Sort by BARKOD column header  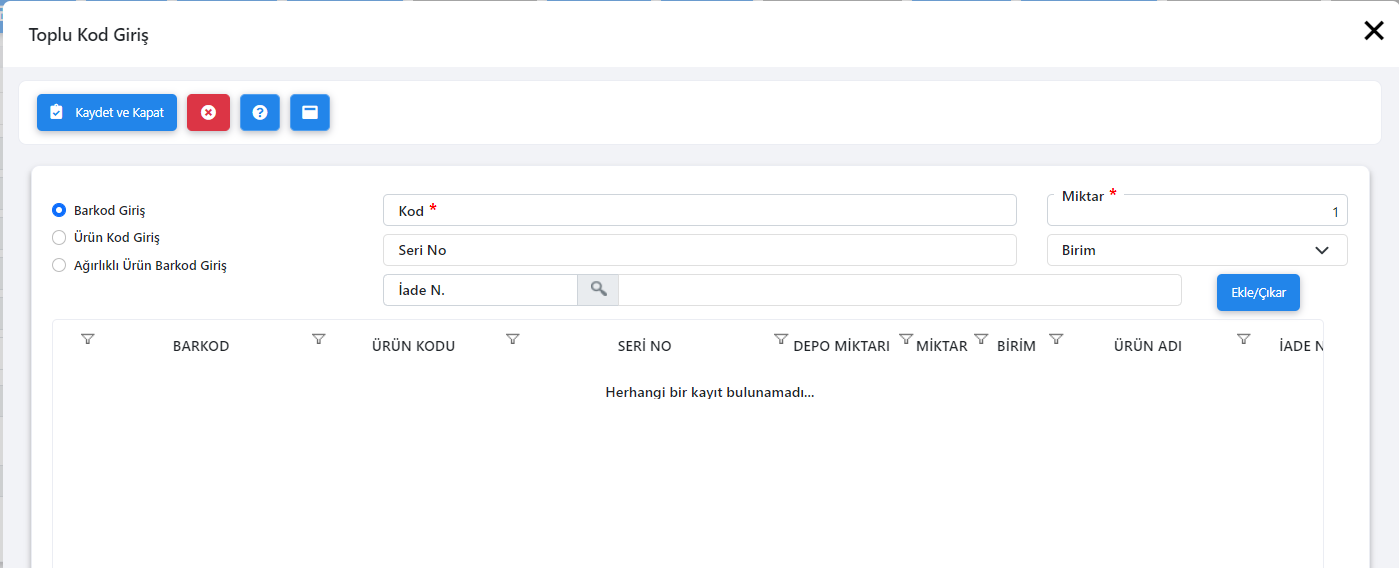201,346
